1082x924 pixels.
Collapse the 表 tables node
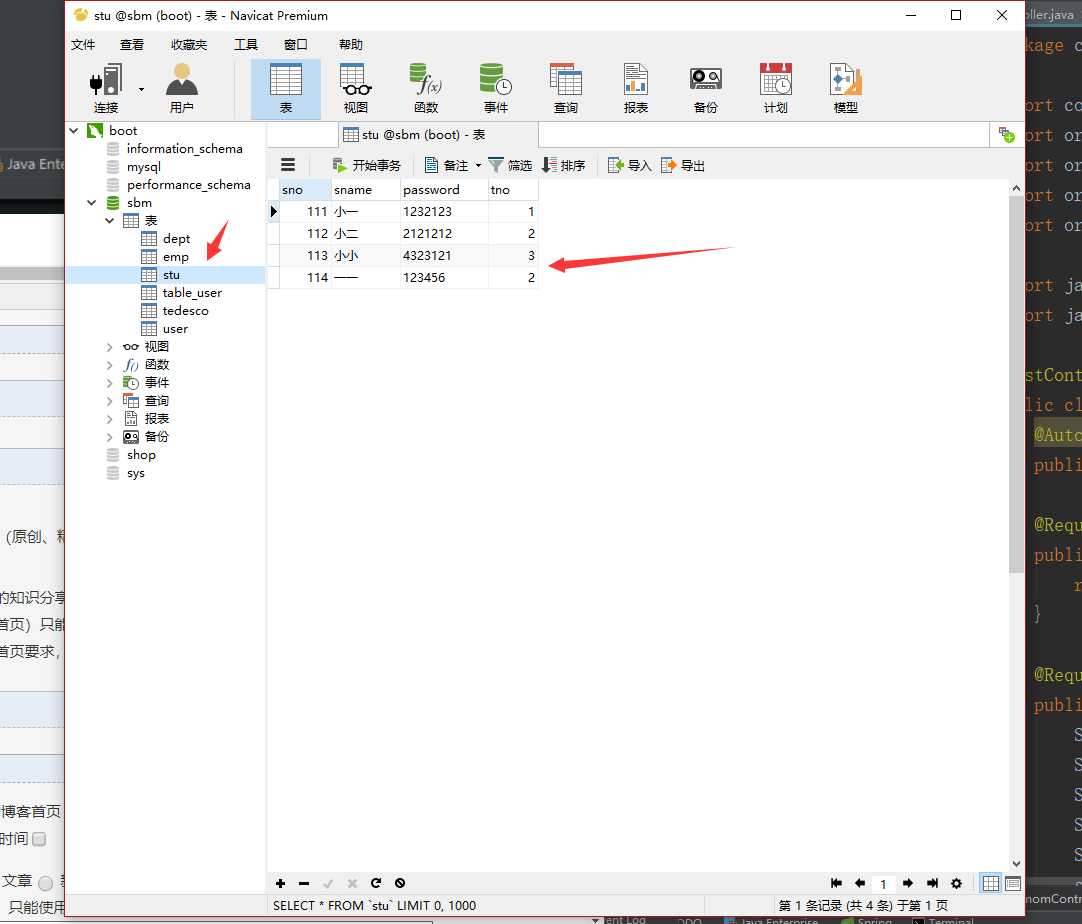110,220
